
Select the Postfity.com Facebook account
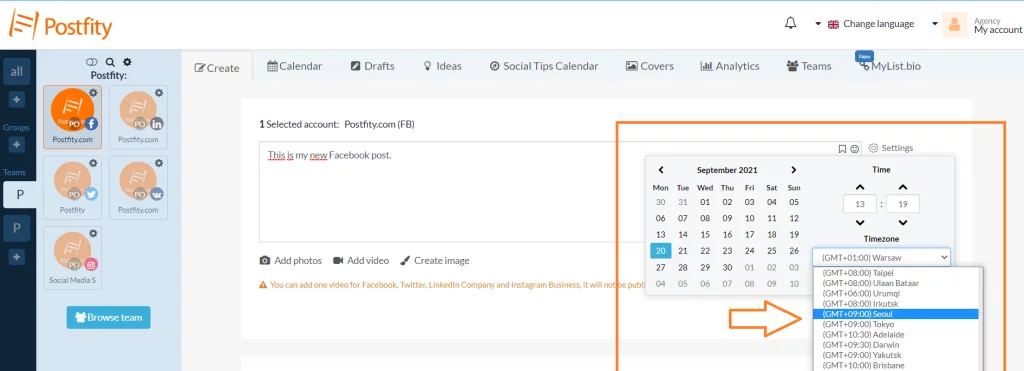click(72, 117)
